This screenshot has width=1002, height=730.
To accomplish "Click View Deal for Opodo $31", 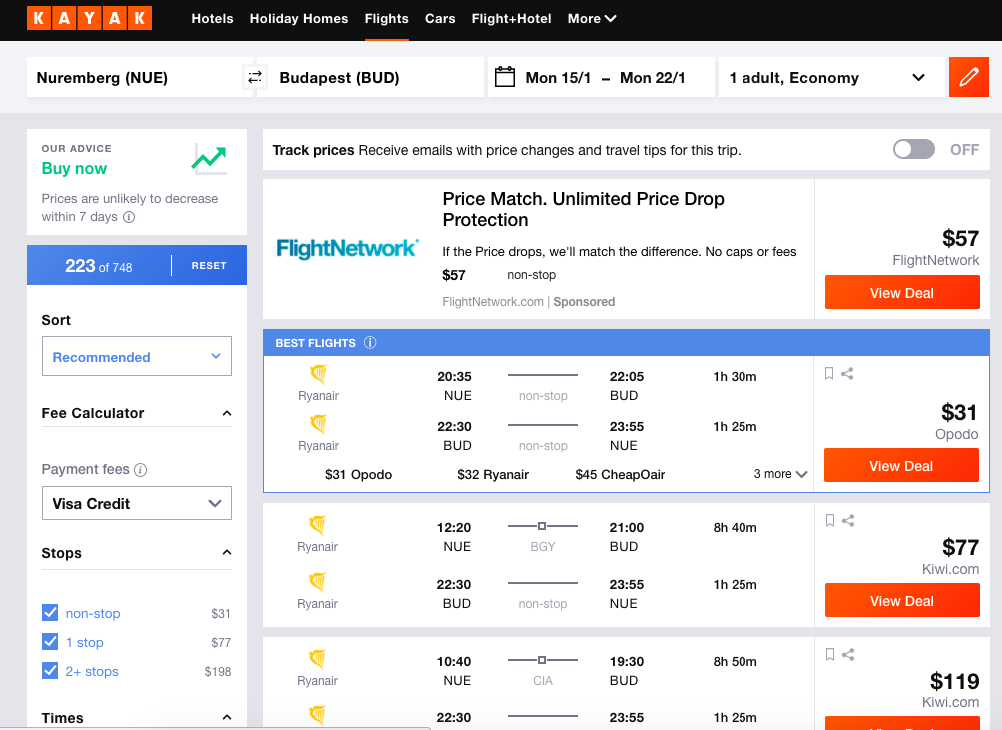I will coord(901,465).
